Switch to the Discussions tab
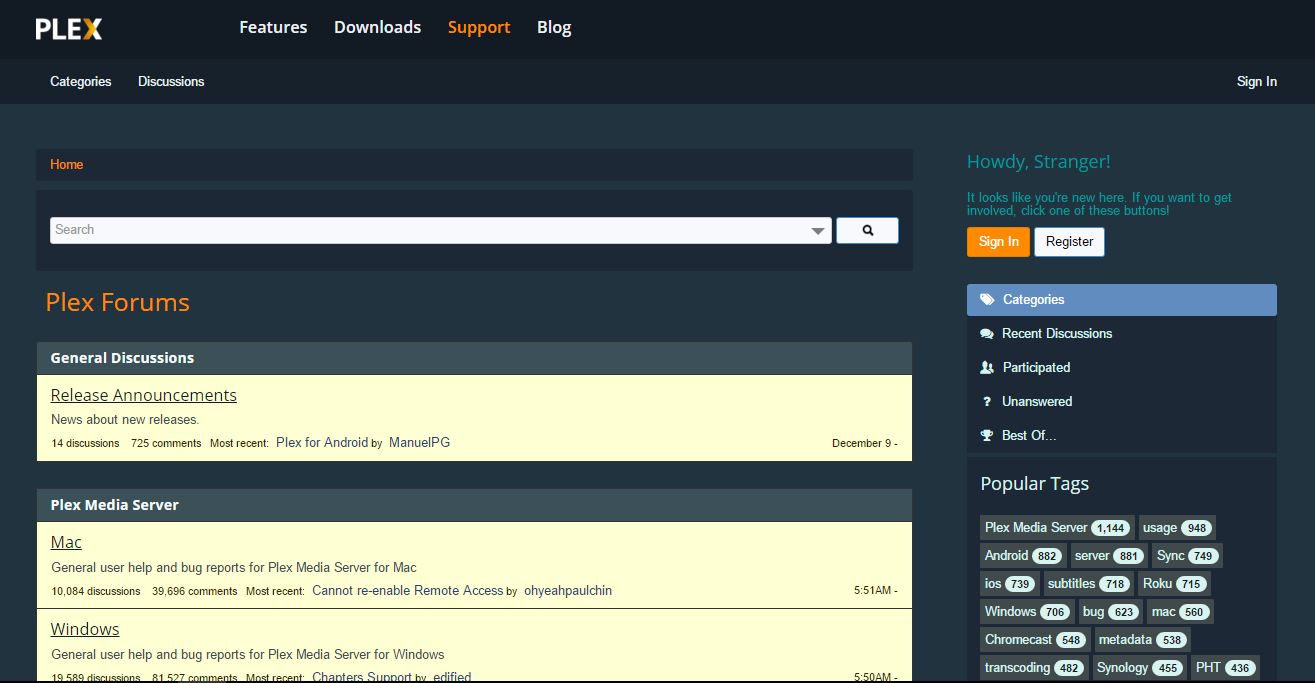This screenshot has height=683, width=1315. [x=170, y=81]
